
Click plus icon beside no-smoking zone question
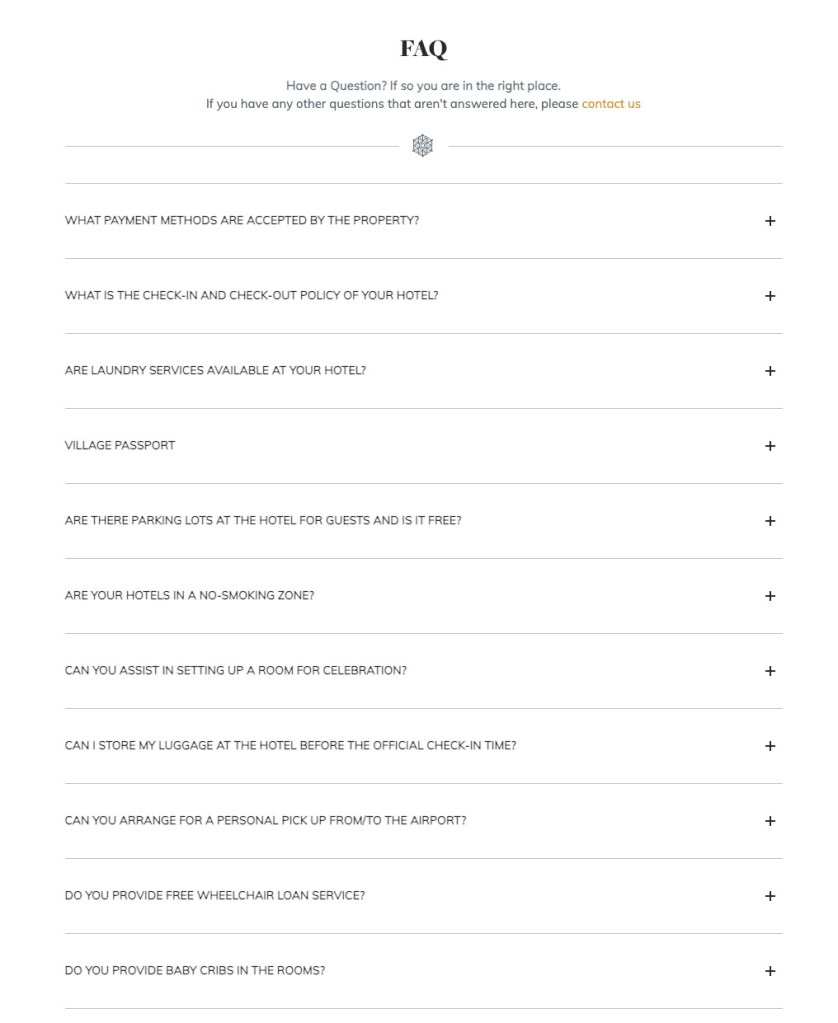769,596
